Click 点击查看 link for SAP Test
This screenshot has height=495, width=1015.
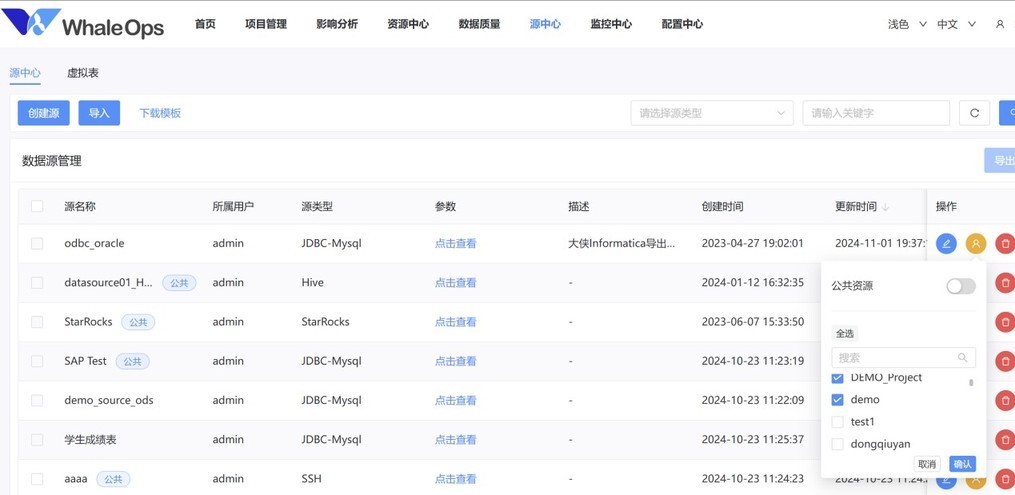tap(455, 361)
